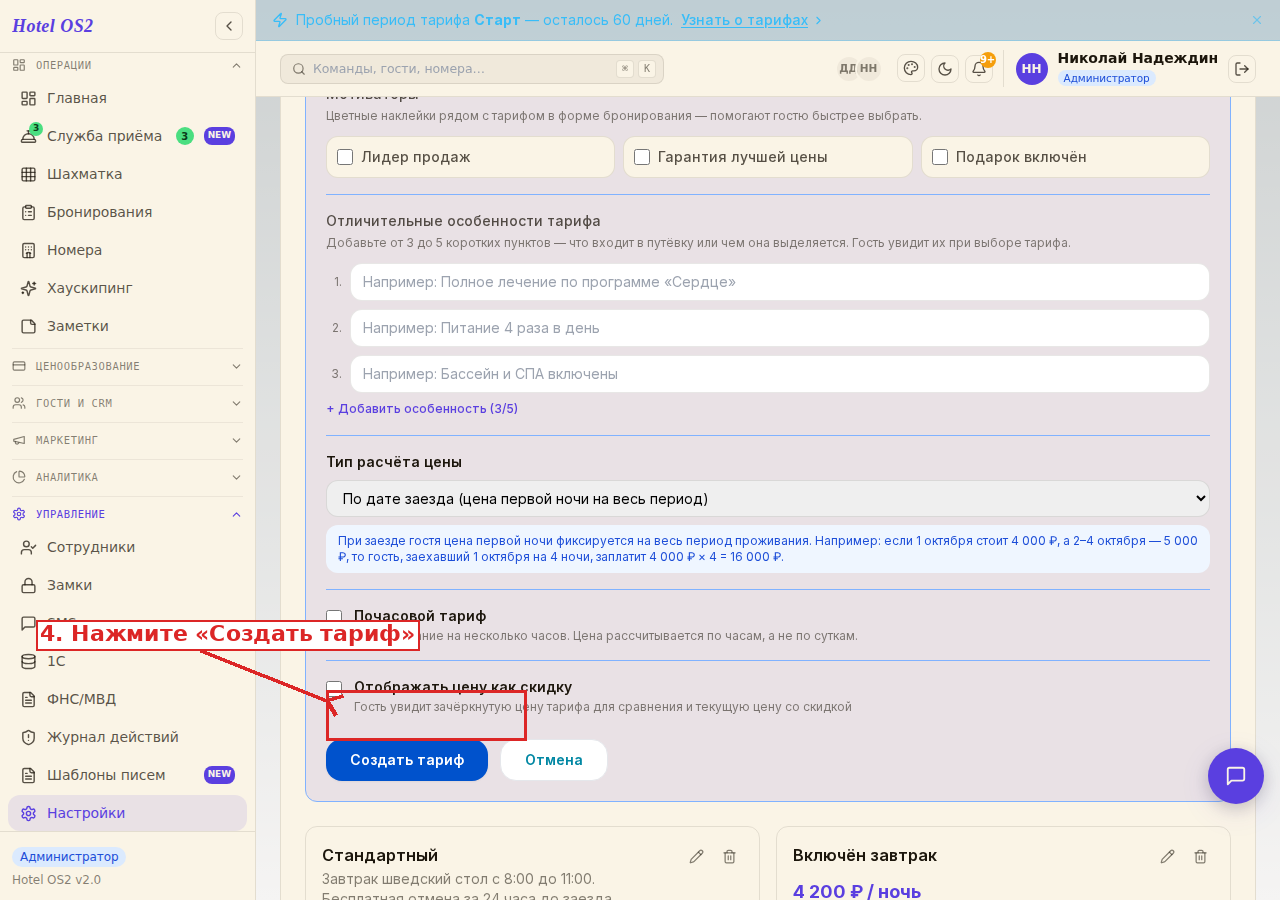Open the chat support bubble
This screenshot has height=900, width=1280.
pos(1236,776)
